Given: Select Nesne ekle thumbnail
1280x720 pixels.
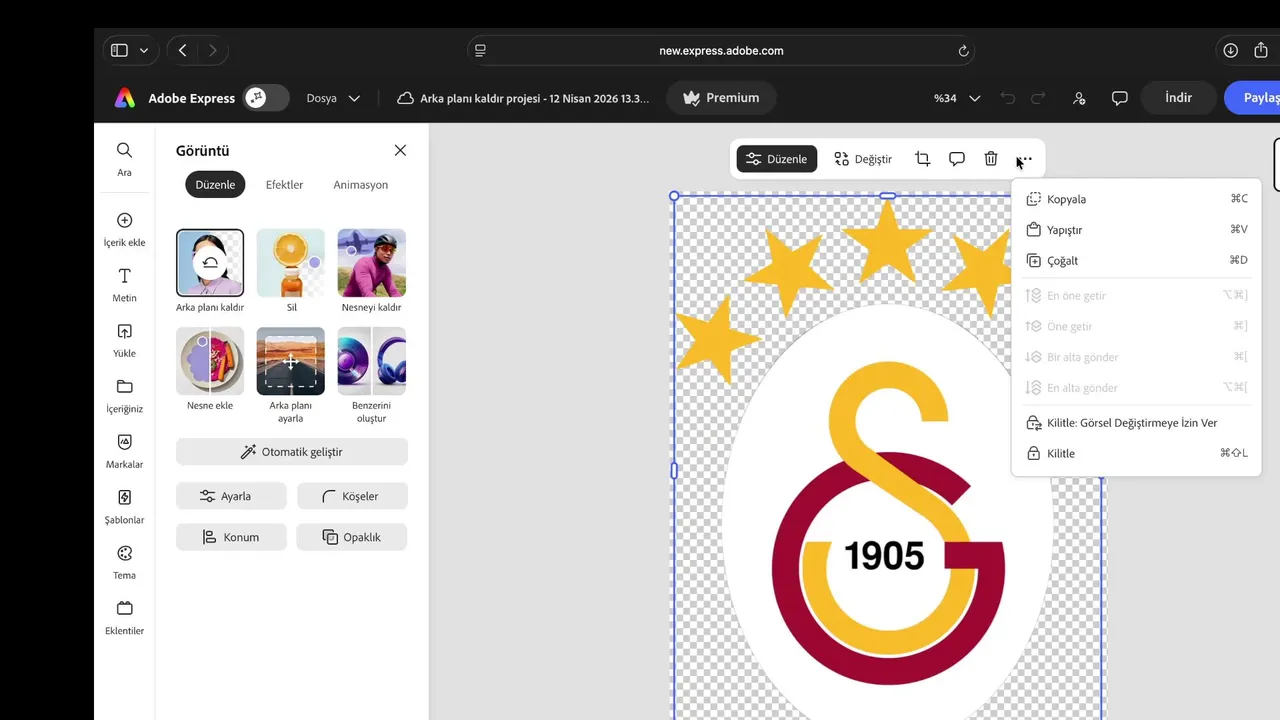Looking at the screenshot, I should [210, 361].
